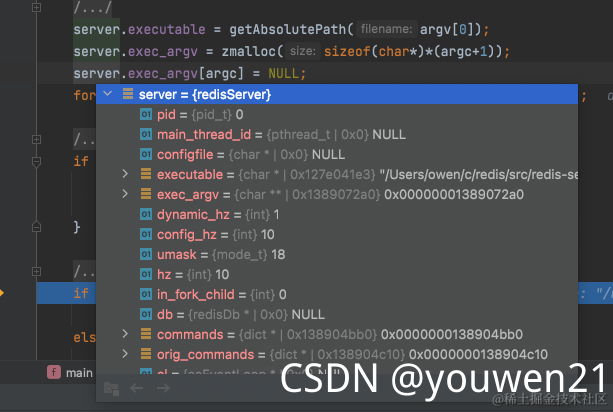The height and width of the screenshot is (412, 613).
Task: Select the configfile NULL row
Action: pos(337,154)
